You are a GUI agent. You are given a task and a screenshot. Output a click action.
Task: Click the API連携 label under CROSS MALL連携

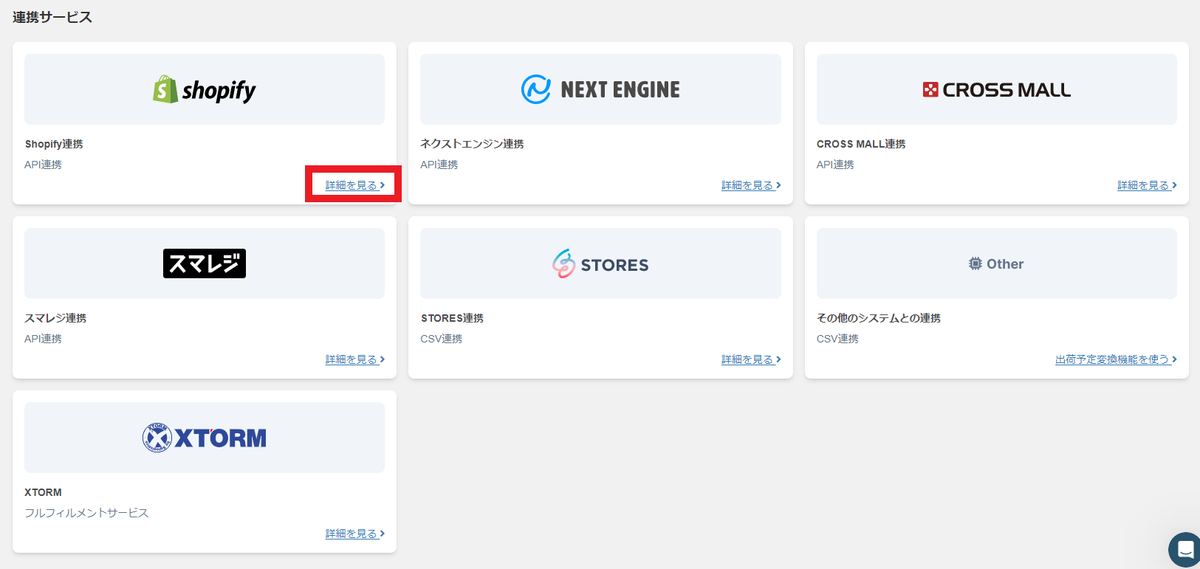[x=835, y=164]
